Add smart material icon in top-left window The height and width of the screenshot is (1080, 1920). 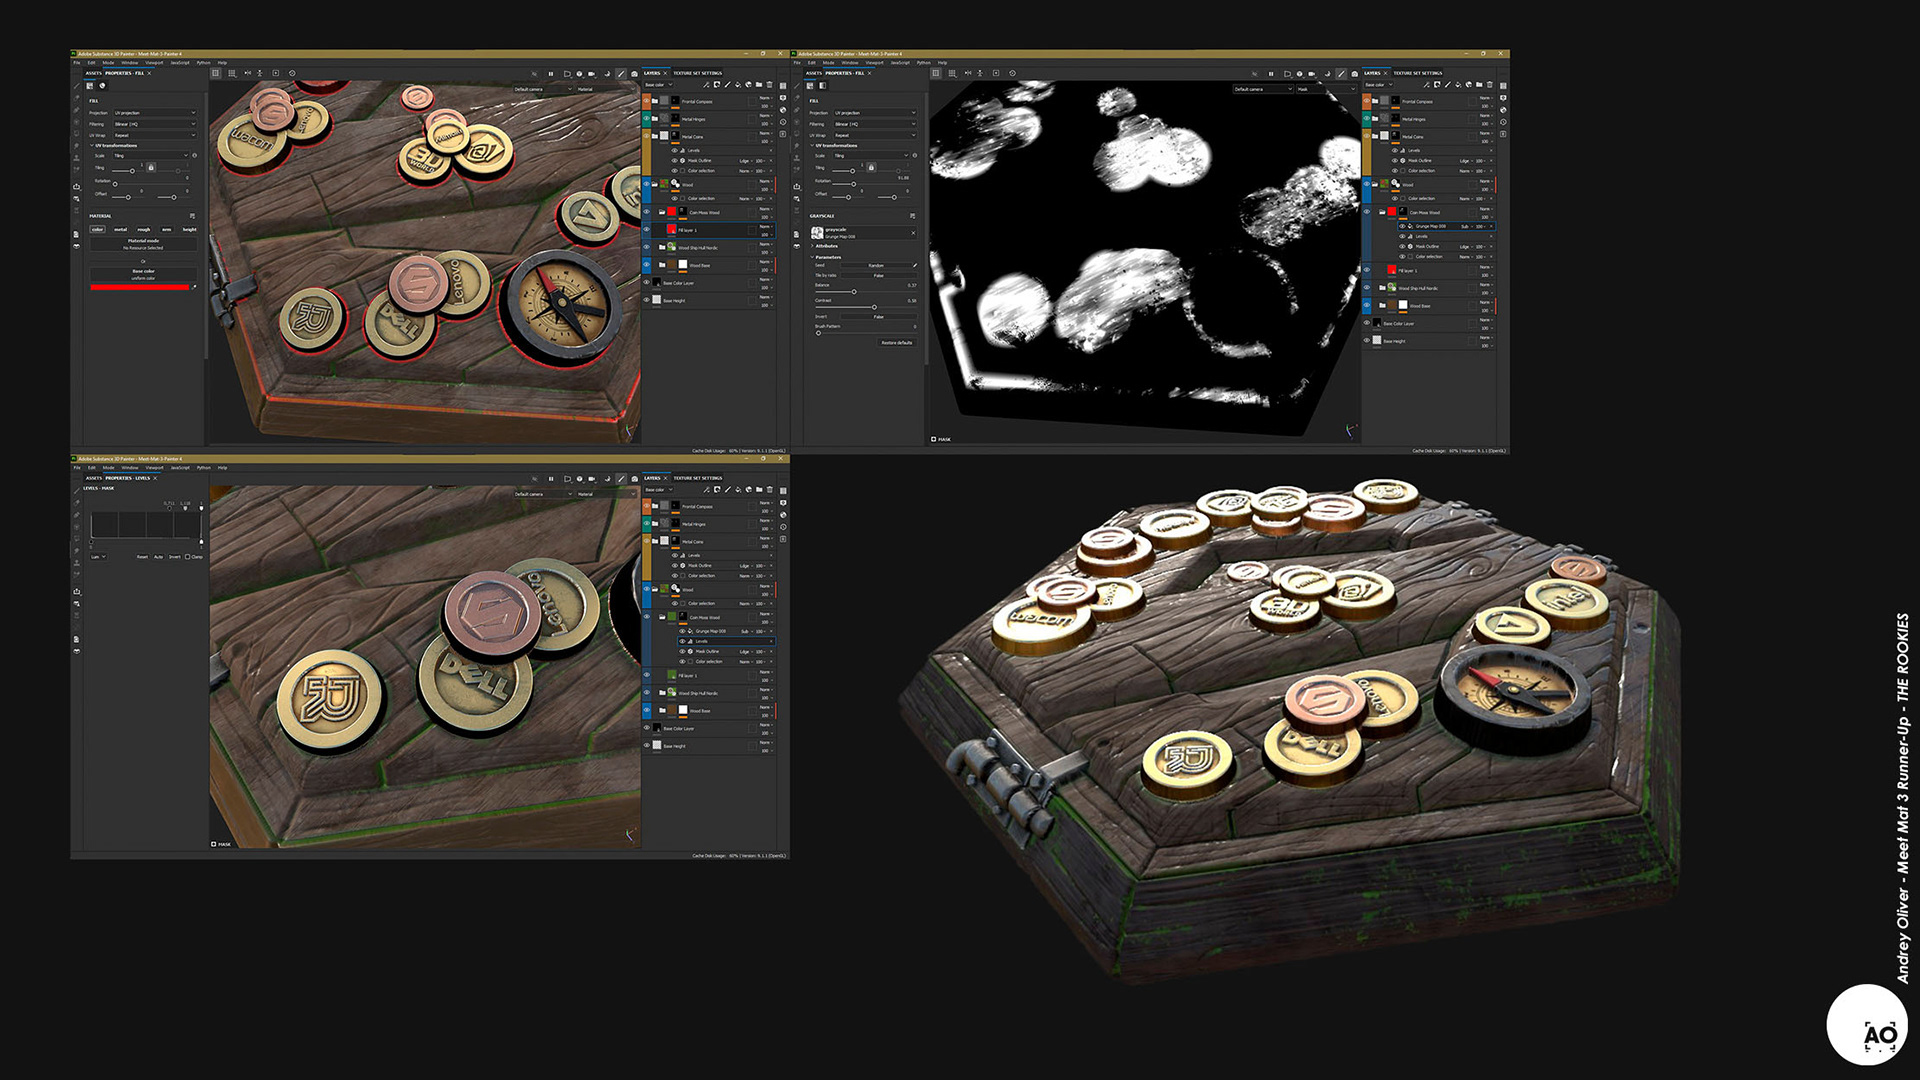pos(748,85)
